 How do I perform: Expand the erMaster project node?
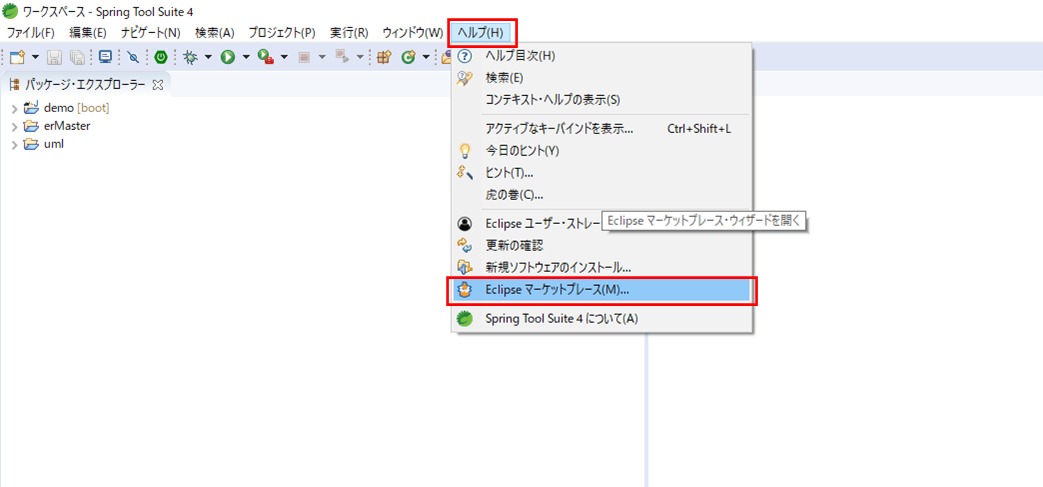(x=14, y=126)
